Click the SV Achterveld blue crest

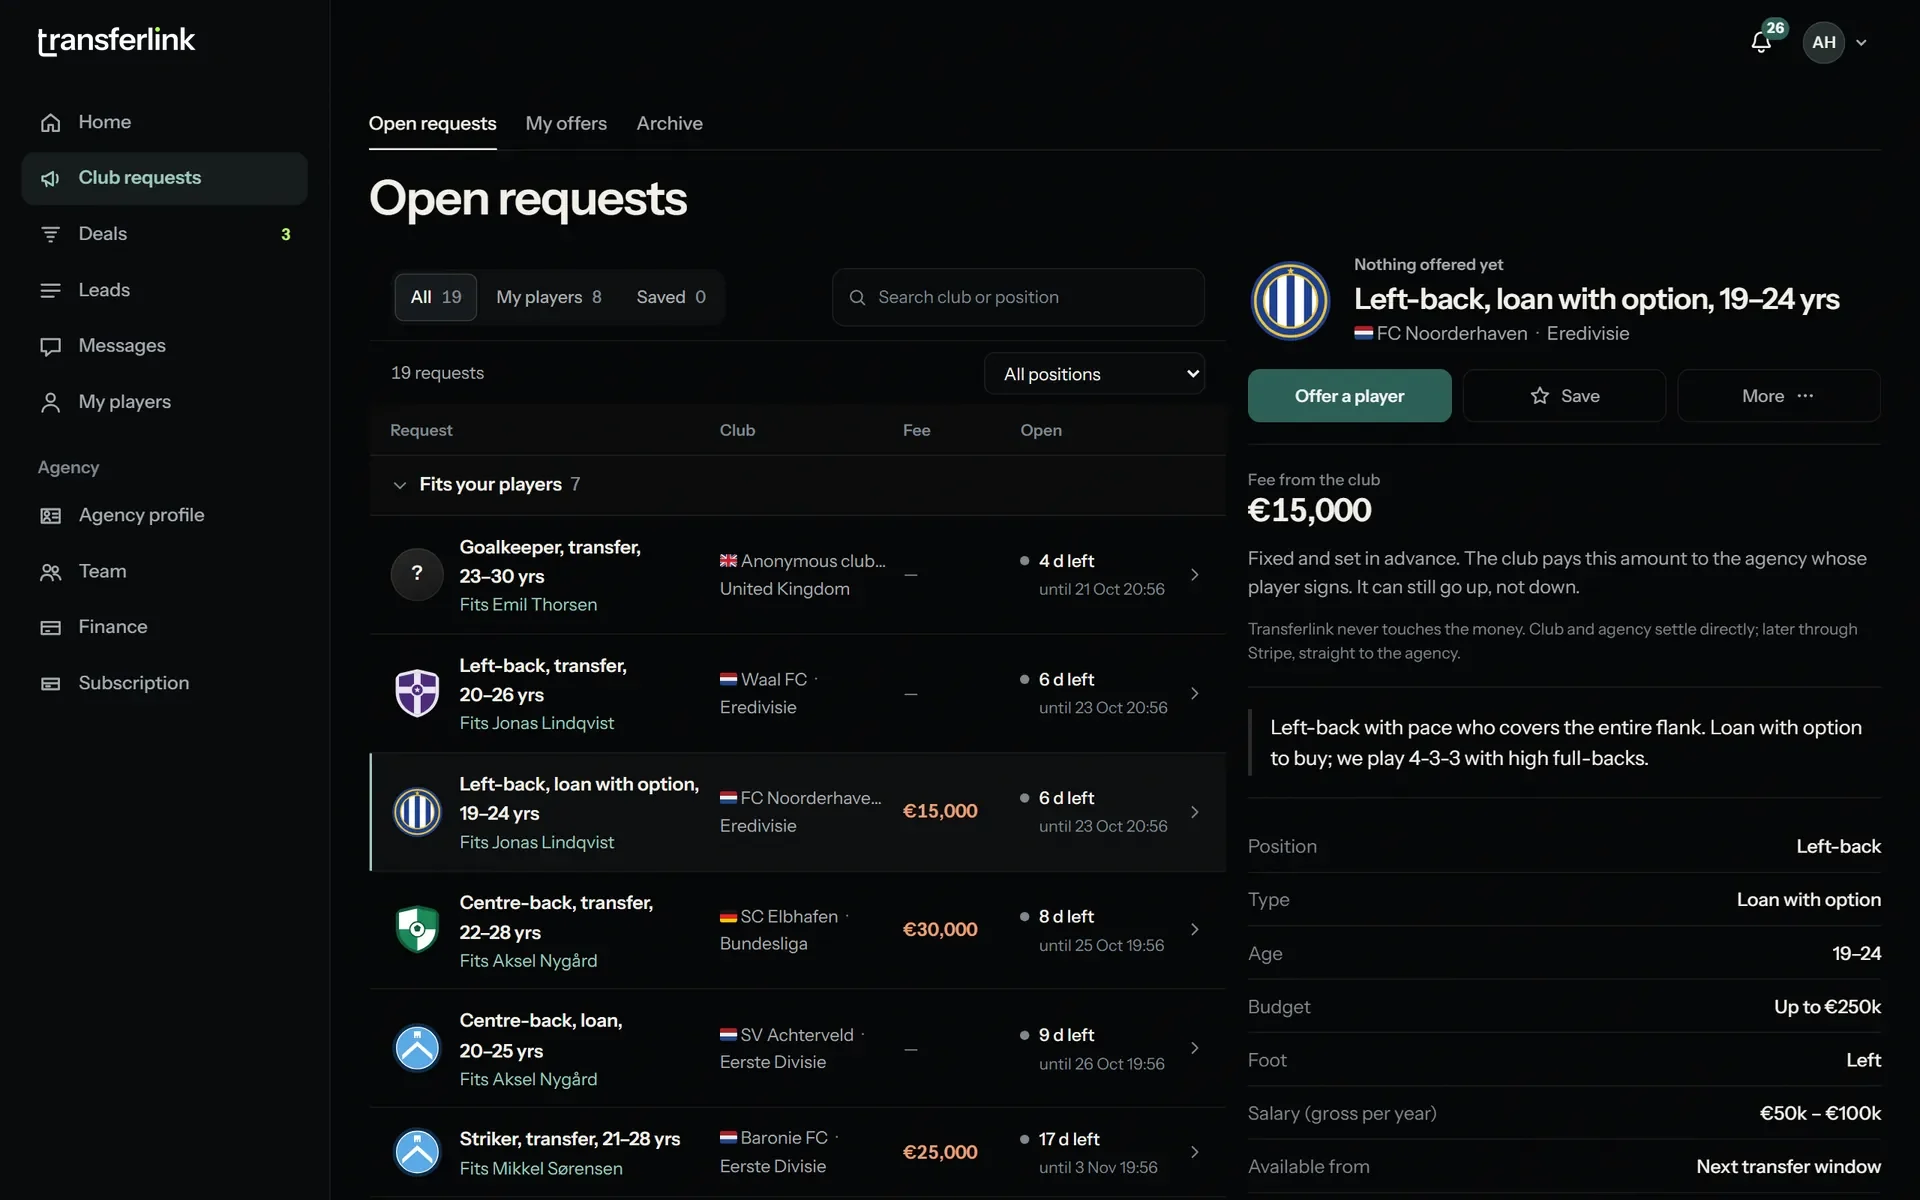tap(417, 1048)
